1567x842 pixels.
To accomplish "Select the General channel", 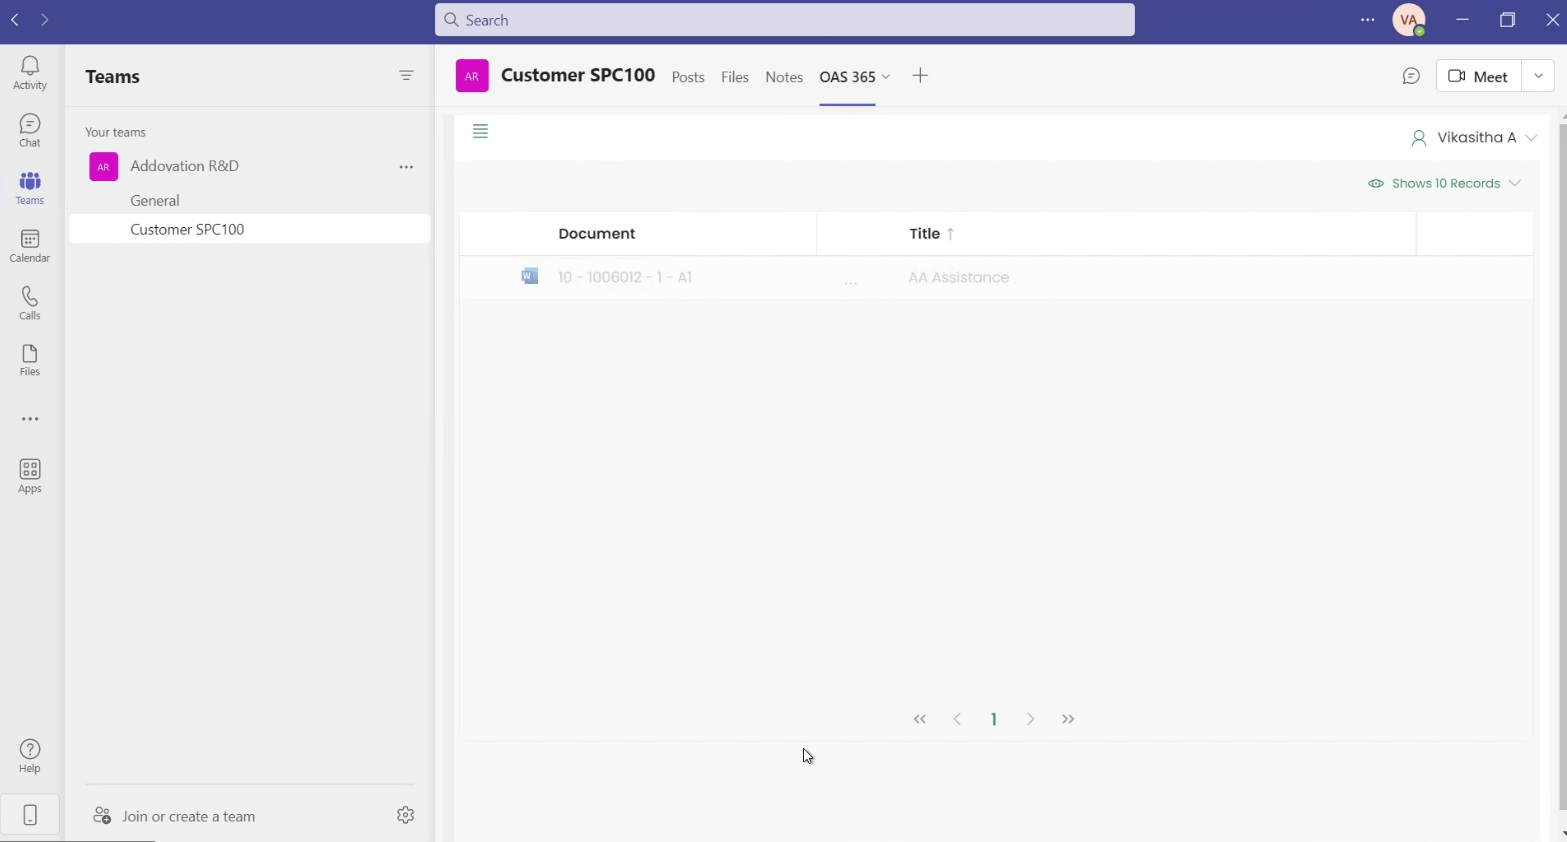I will 155,201.
